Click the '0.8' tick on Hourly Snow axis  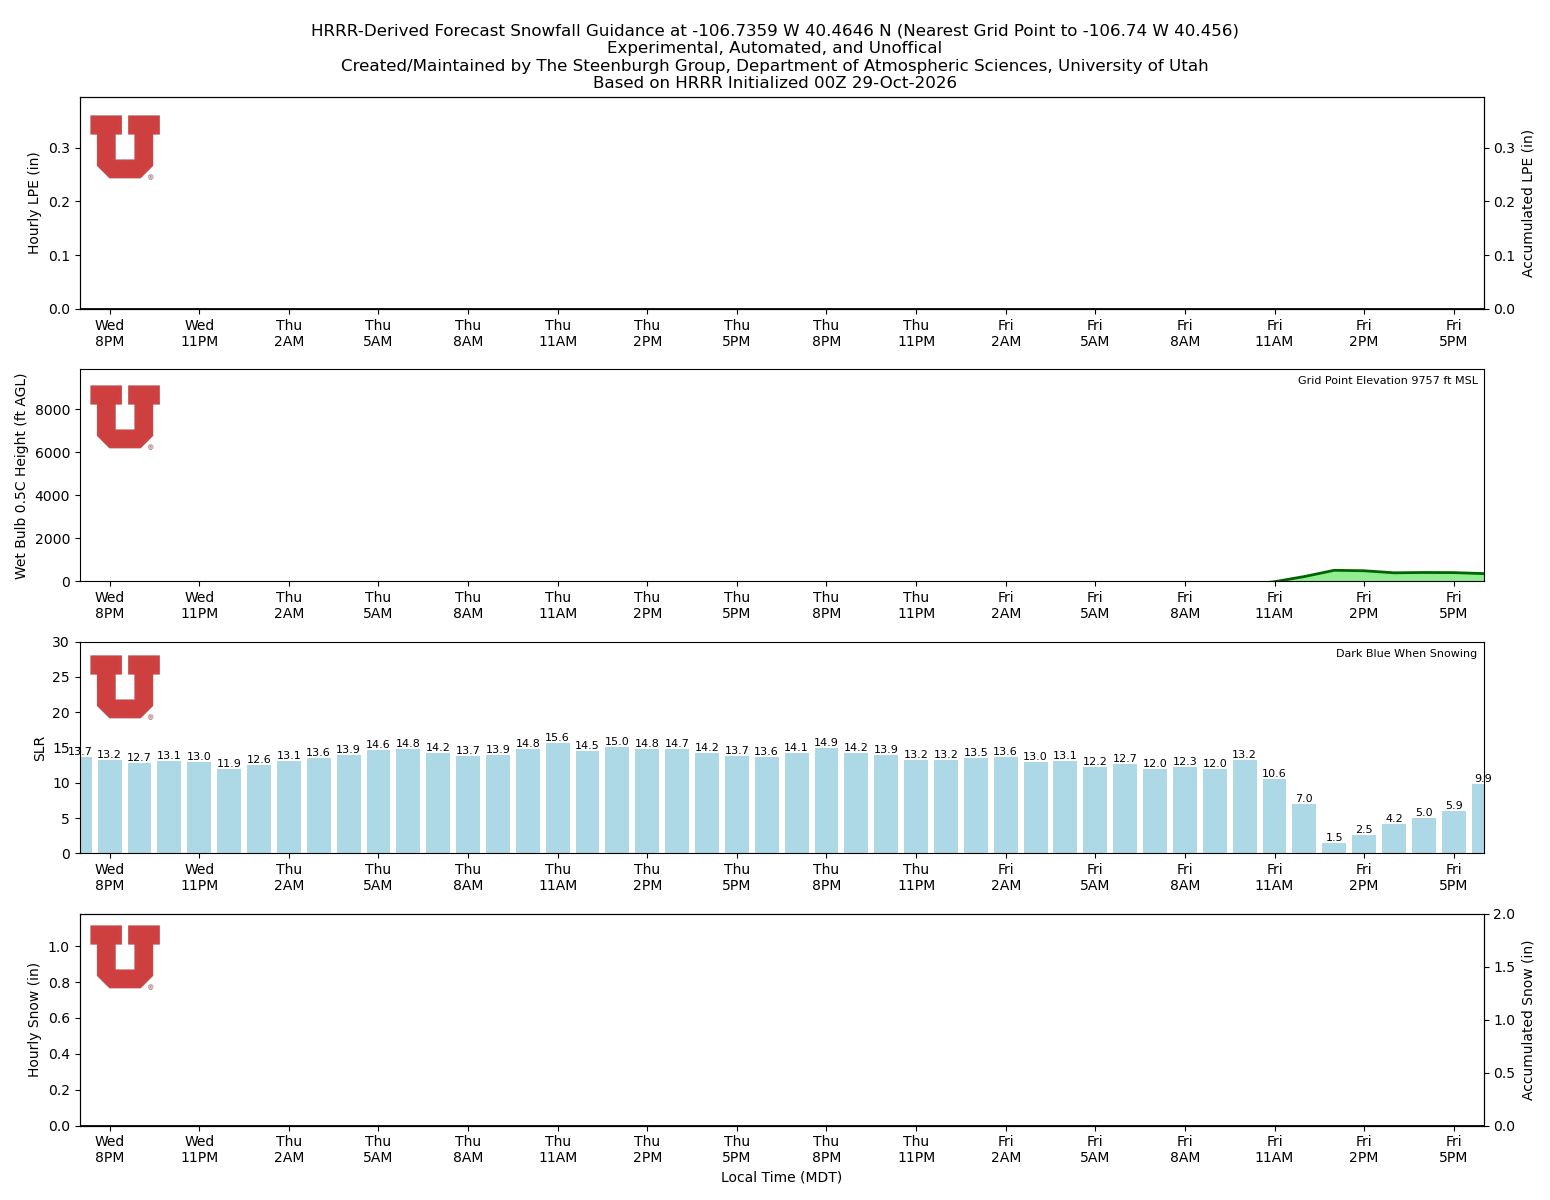60,983
